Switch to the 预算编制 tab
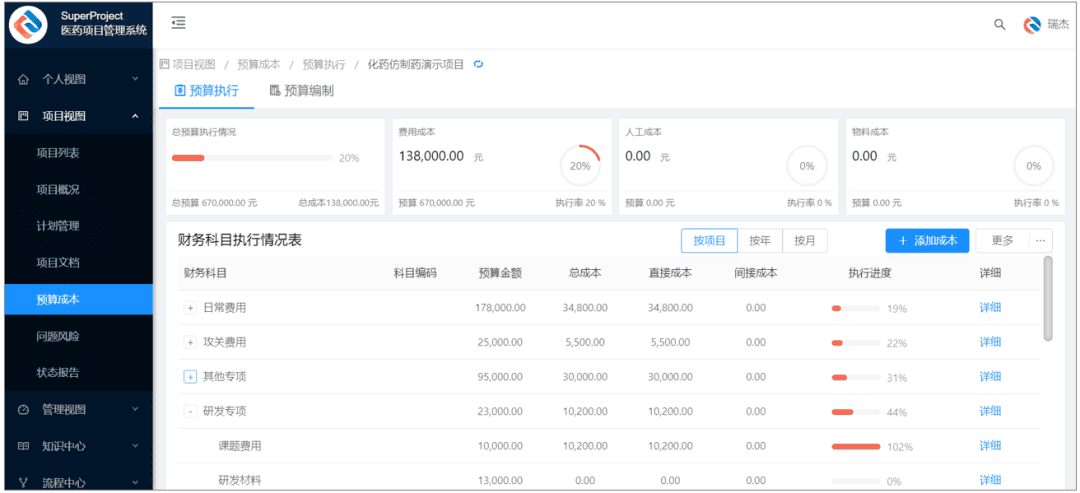 302,91
